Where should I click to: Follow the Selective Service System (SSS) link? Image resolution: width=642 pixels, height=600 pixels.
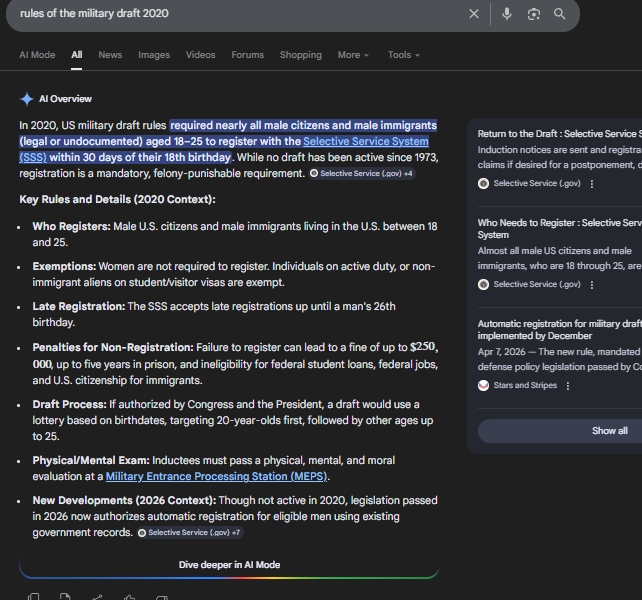click(x=366, y=141)
